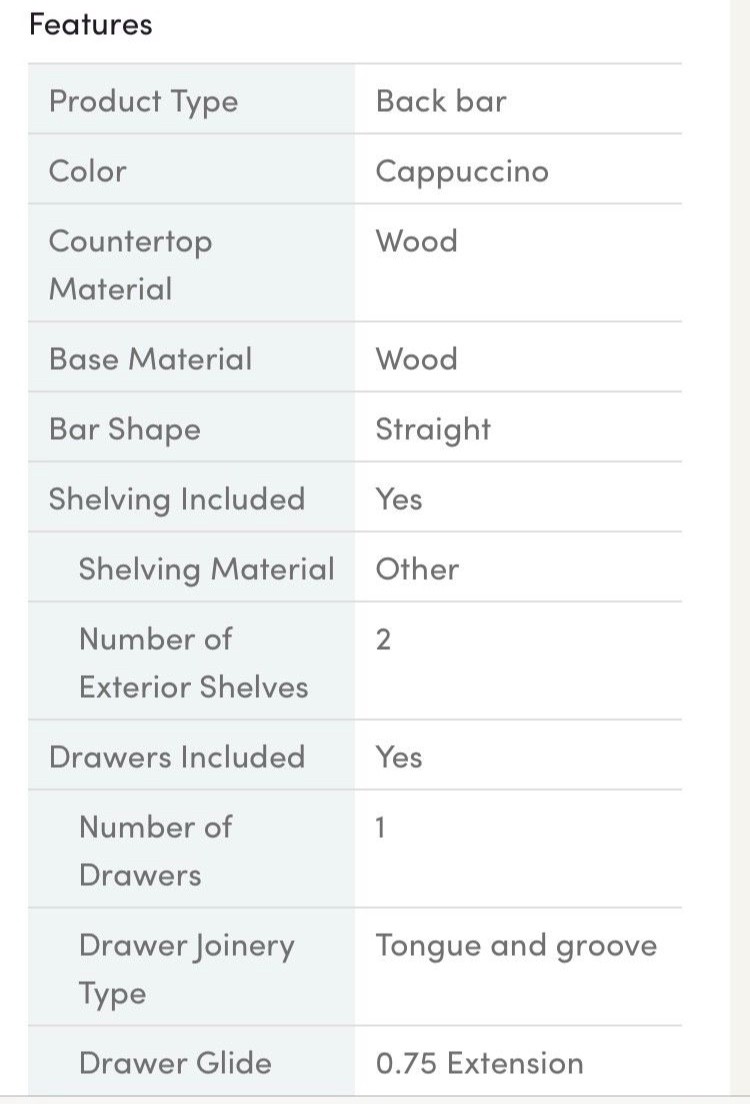The image size is (750, 1104).
Task: Select the Shelving Material label
Action: pyautogui.click(x=207, y=569)
